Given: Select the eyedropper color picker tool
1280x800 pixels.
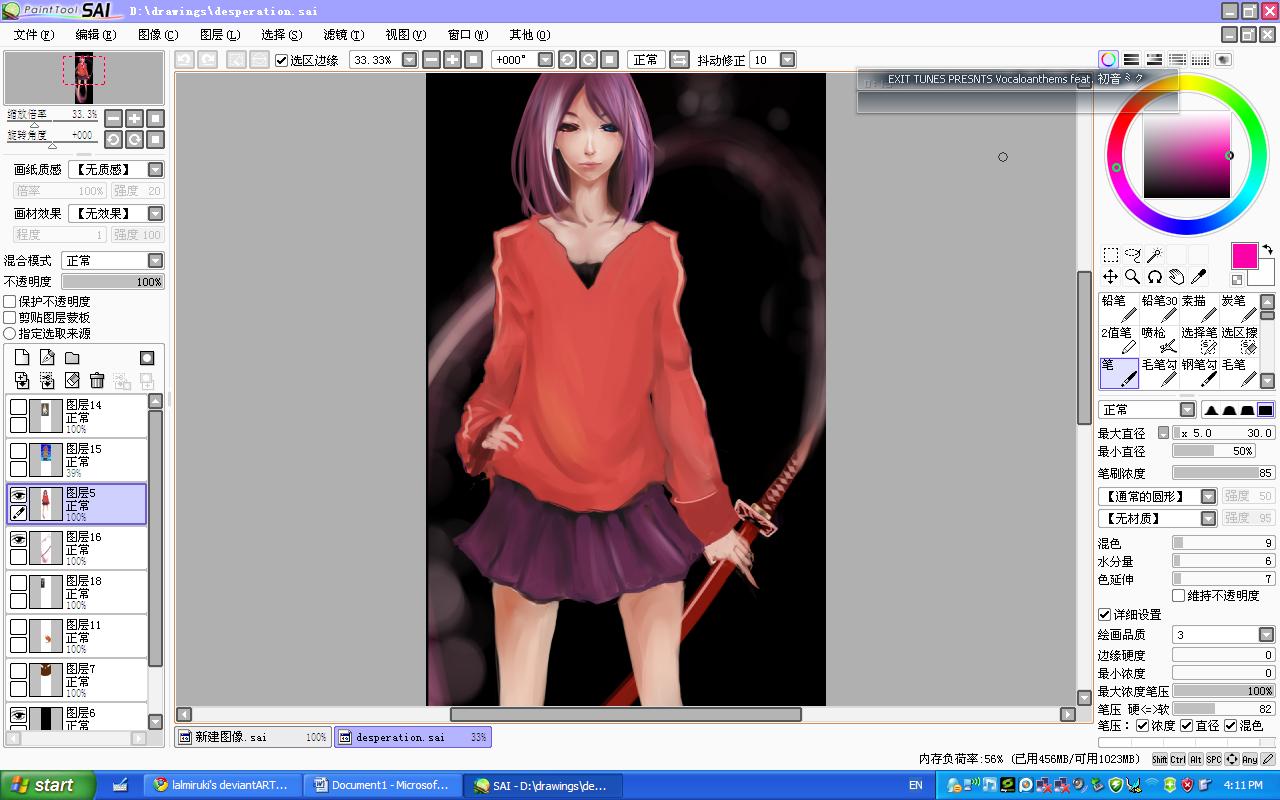Looking at the screenshot, I should tap(1198, 277).
